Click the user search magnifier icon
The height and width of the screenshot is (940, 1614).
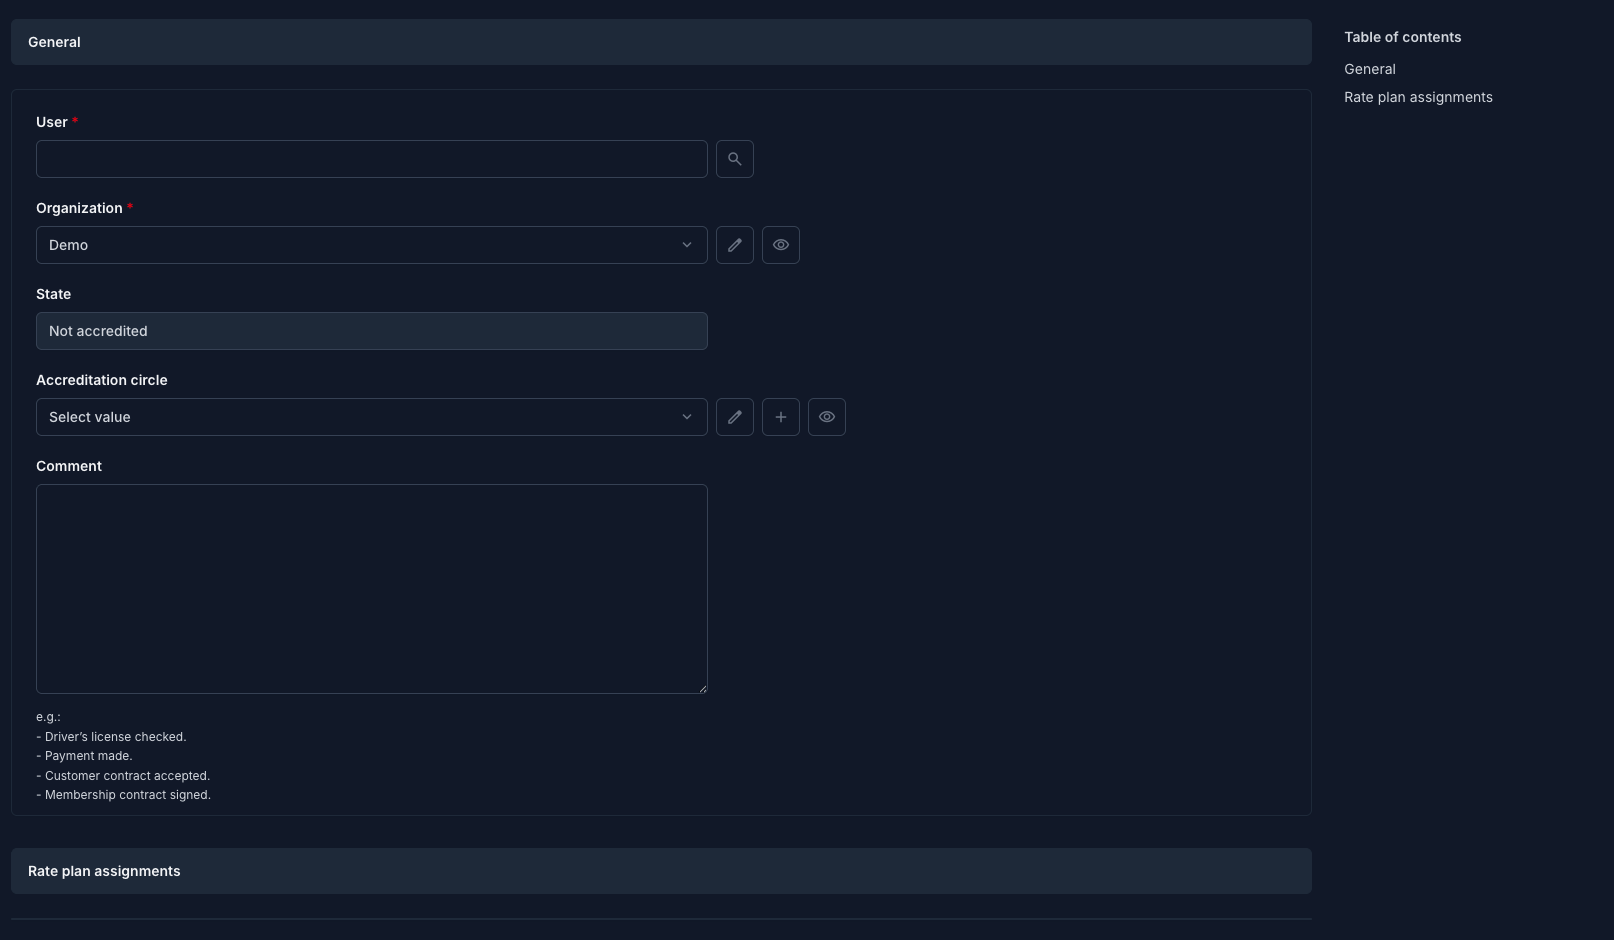734,159
